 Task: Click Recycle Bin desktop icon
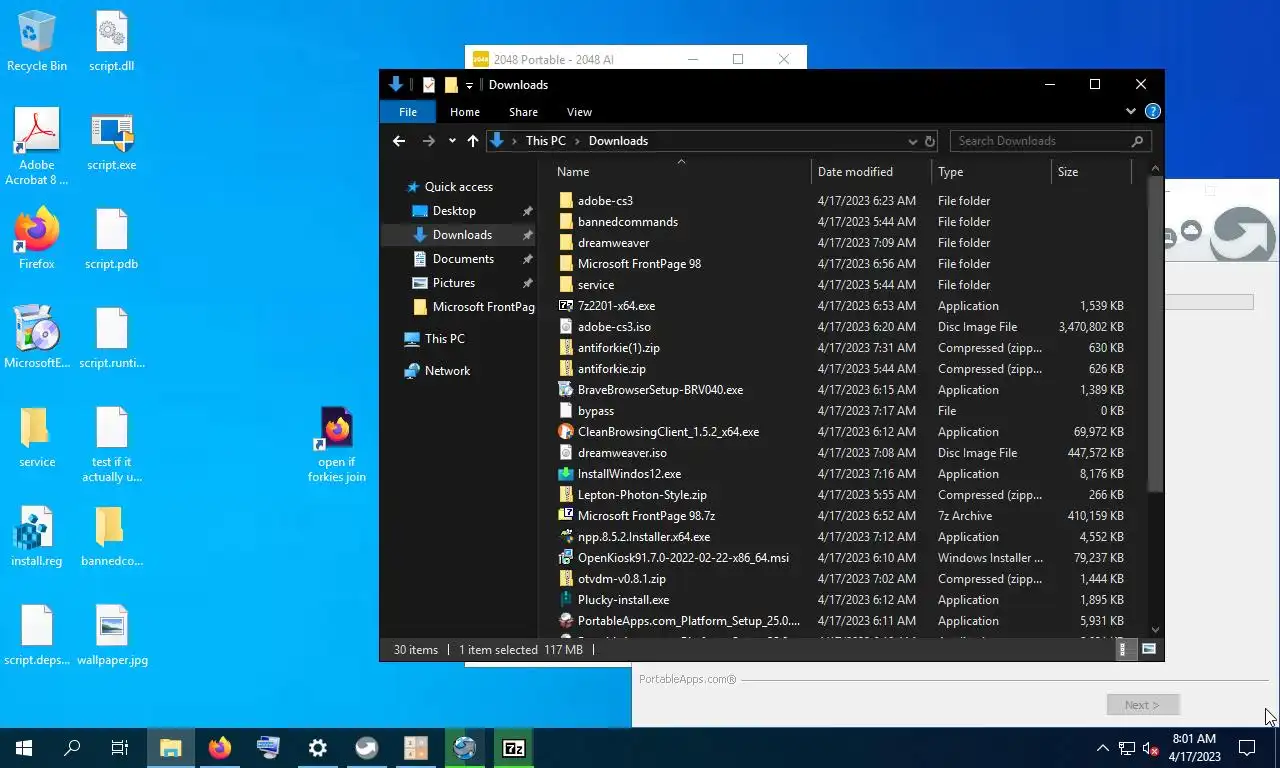37,42
